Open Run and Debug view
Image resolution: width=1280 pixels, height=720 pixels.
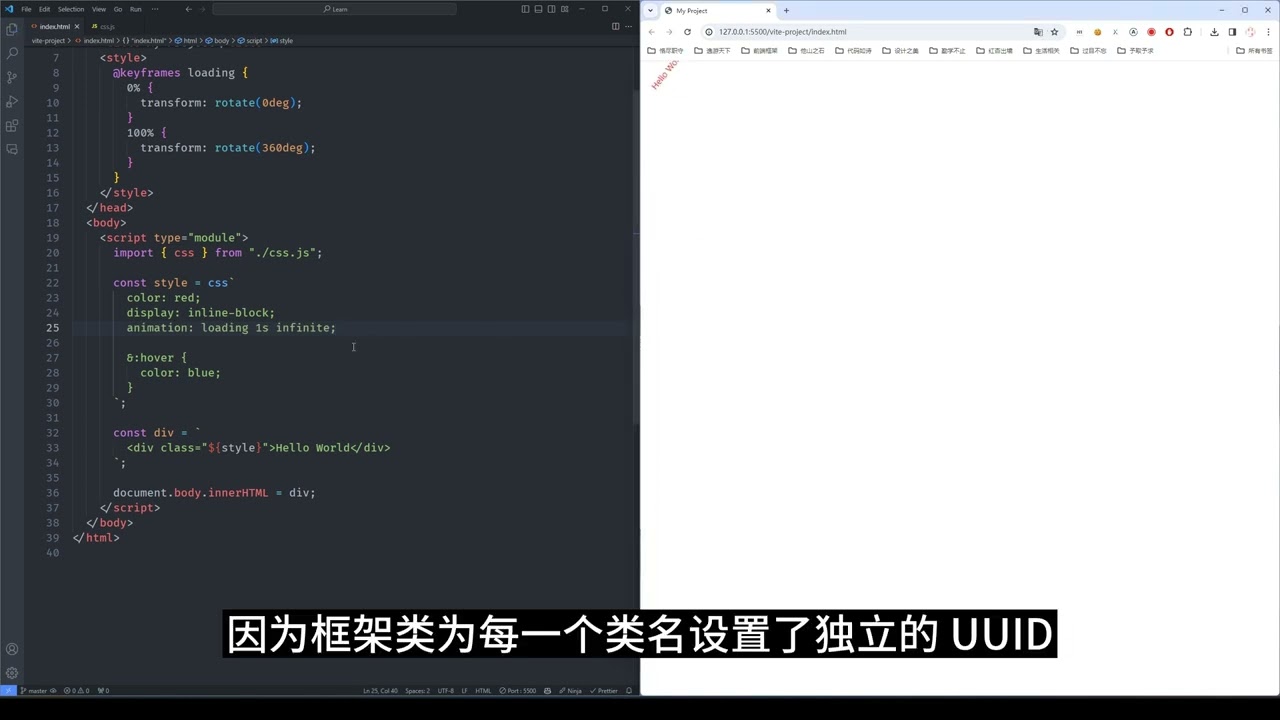(x=12, y=101)
